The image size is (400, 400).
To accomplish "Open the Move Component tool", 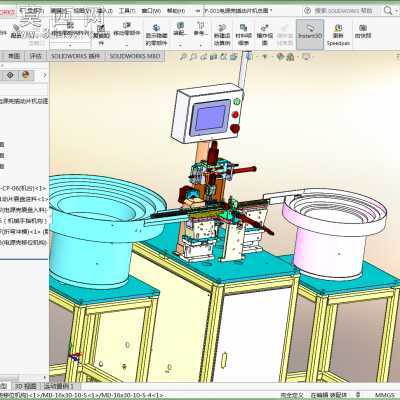I will pyautogui.click(x=127, y=29).
